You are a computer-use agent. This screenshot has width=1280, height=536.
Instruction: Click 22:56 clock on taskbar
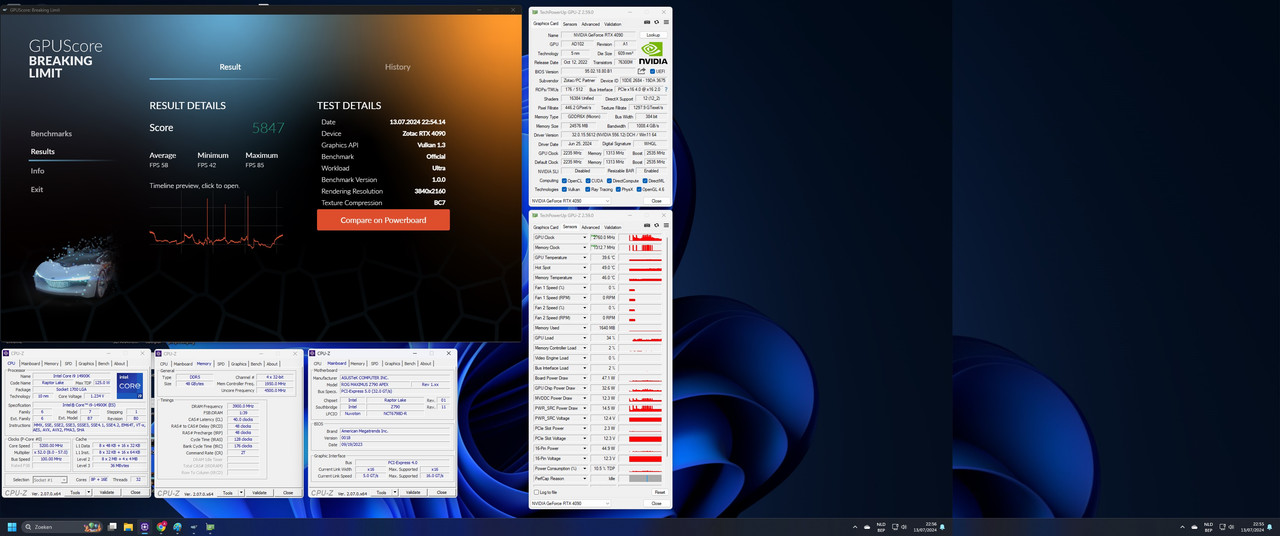click(x=930, y=526)
